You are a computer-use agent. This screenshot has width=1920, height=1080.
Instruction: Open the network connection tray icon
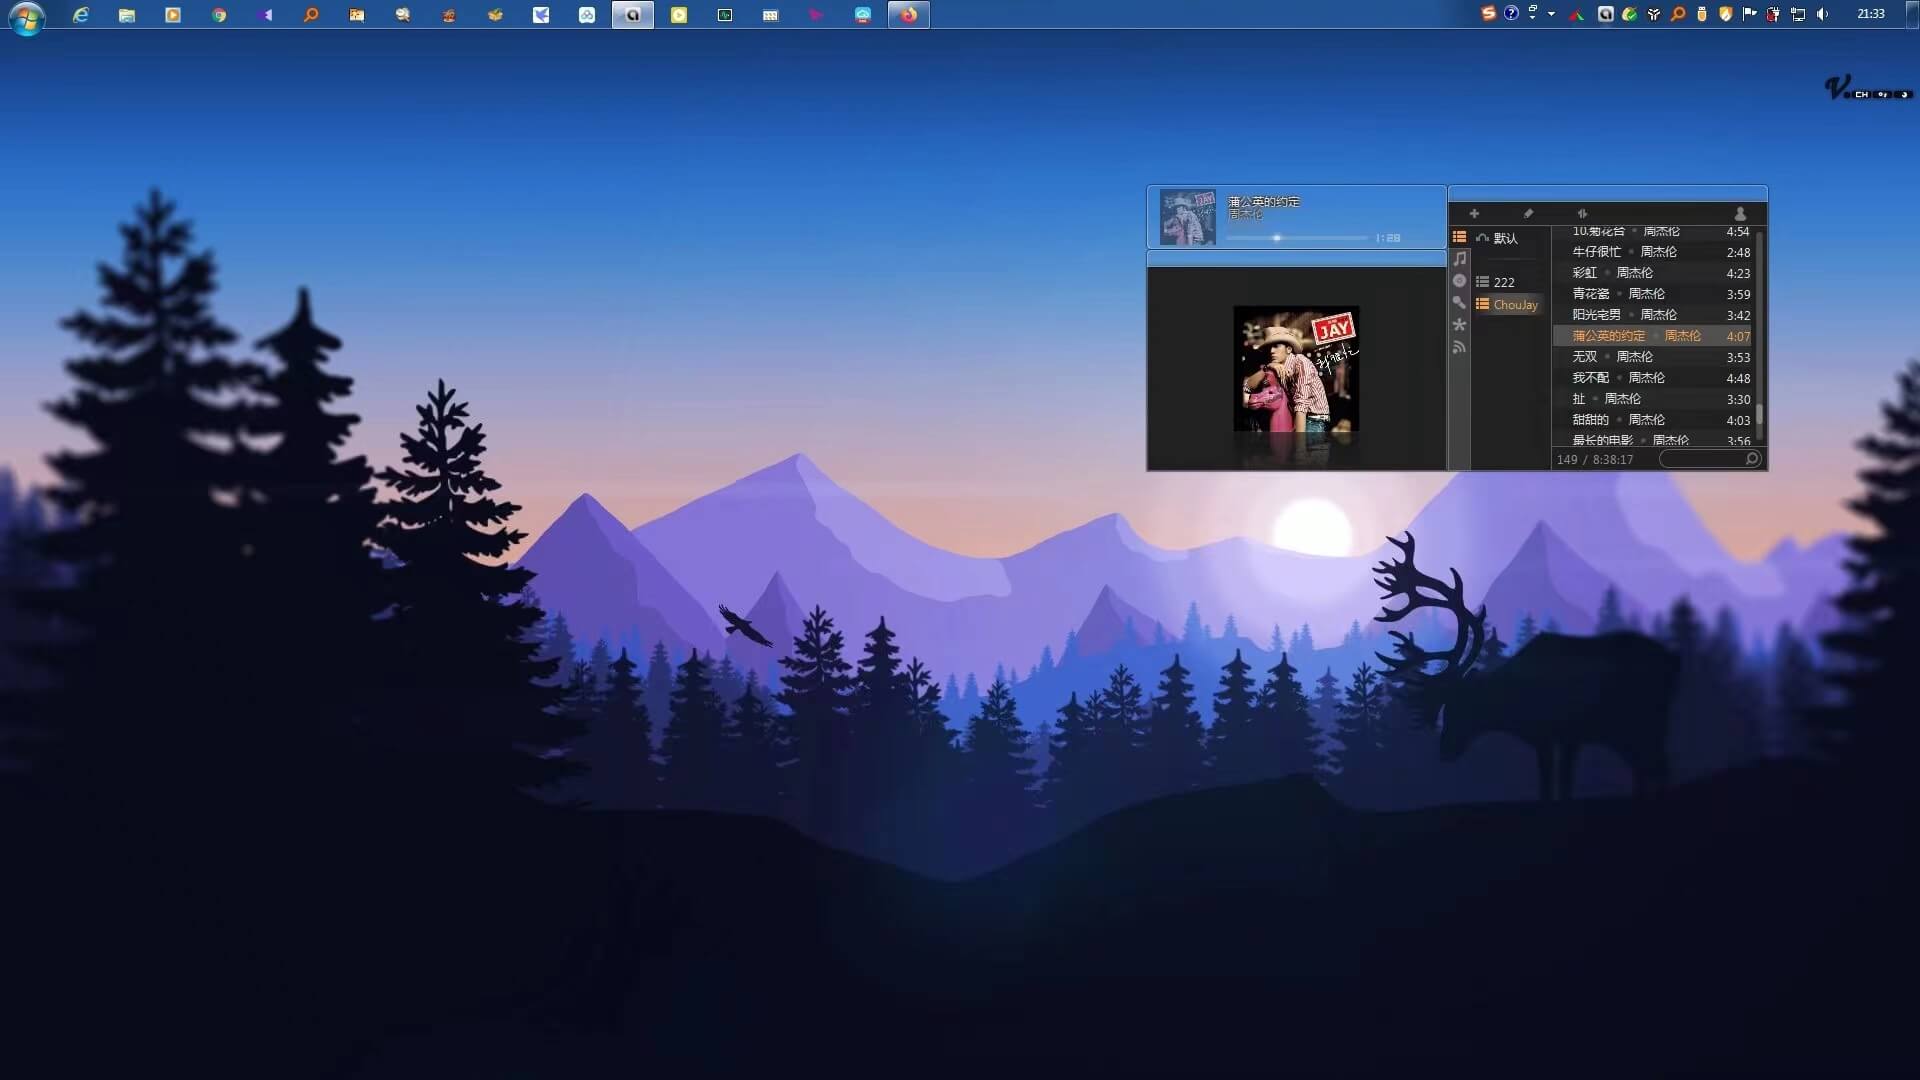coord(1798,14)
